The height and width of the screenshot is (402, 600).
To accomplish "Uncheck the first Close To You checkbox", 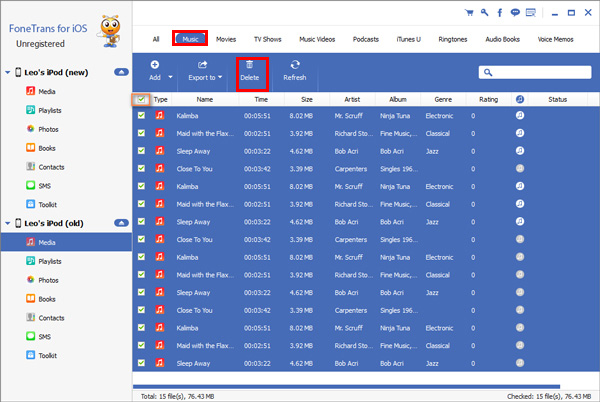I will 141,168.
